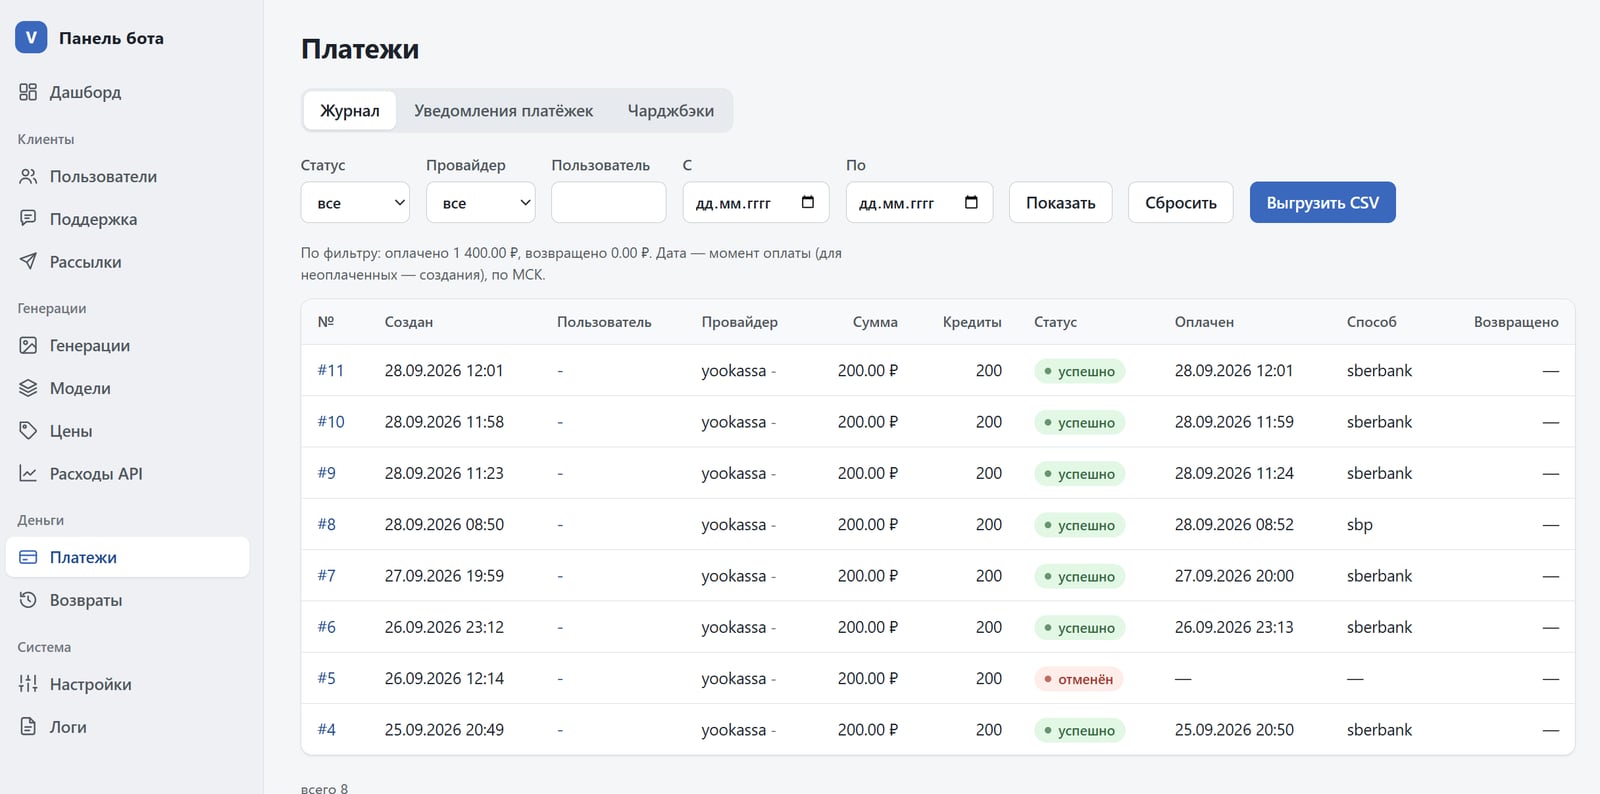Click the Пользователи people icon
1600x794 pixels.
point(28,176)
